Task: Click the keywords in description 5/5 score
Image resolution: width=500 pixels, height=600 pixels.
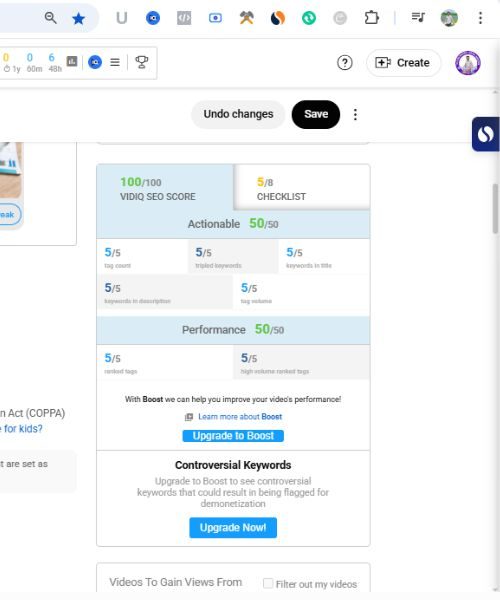Action: pos(165,293)
